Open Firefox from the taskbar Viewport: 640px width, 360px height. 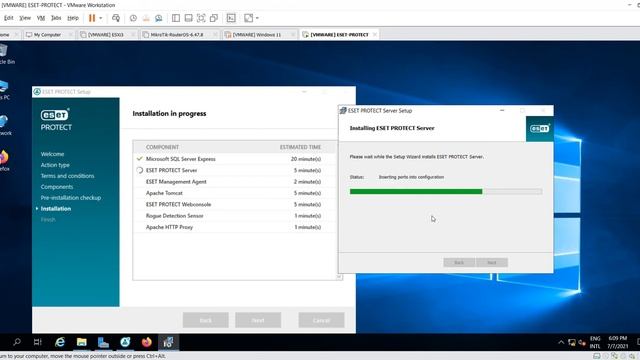pos(147,342)
